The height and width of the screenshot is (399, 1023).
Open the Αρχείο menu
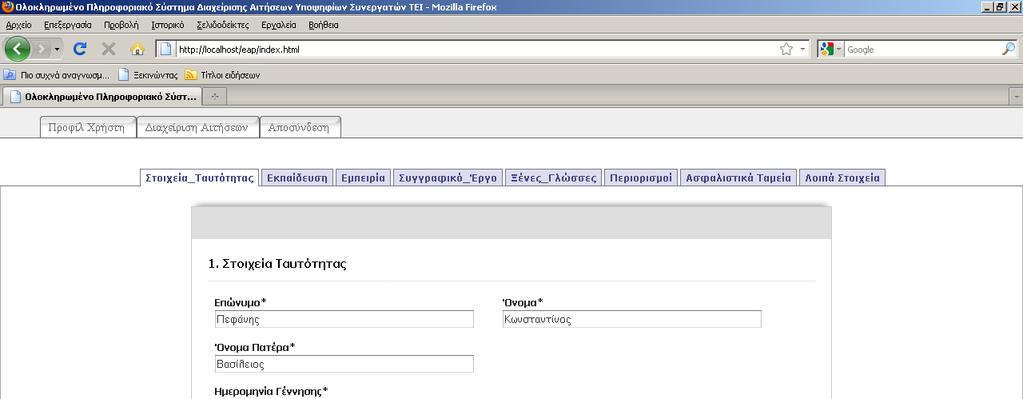pyautogui.click(x=18, y=25)
